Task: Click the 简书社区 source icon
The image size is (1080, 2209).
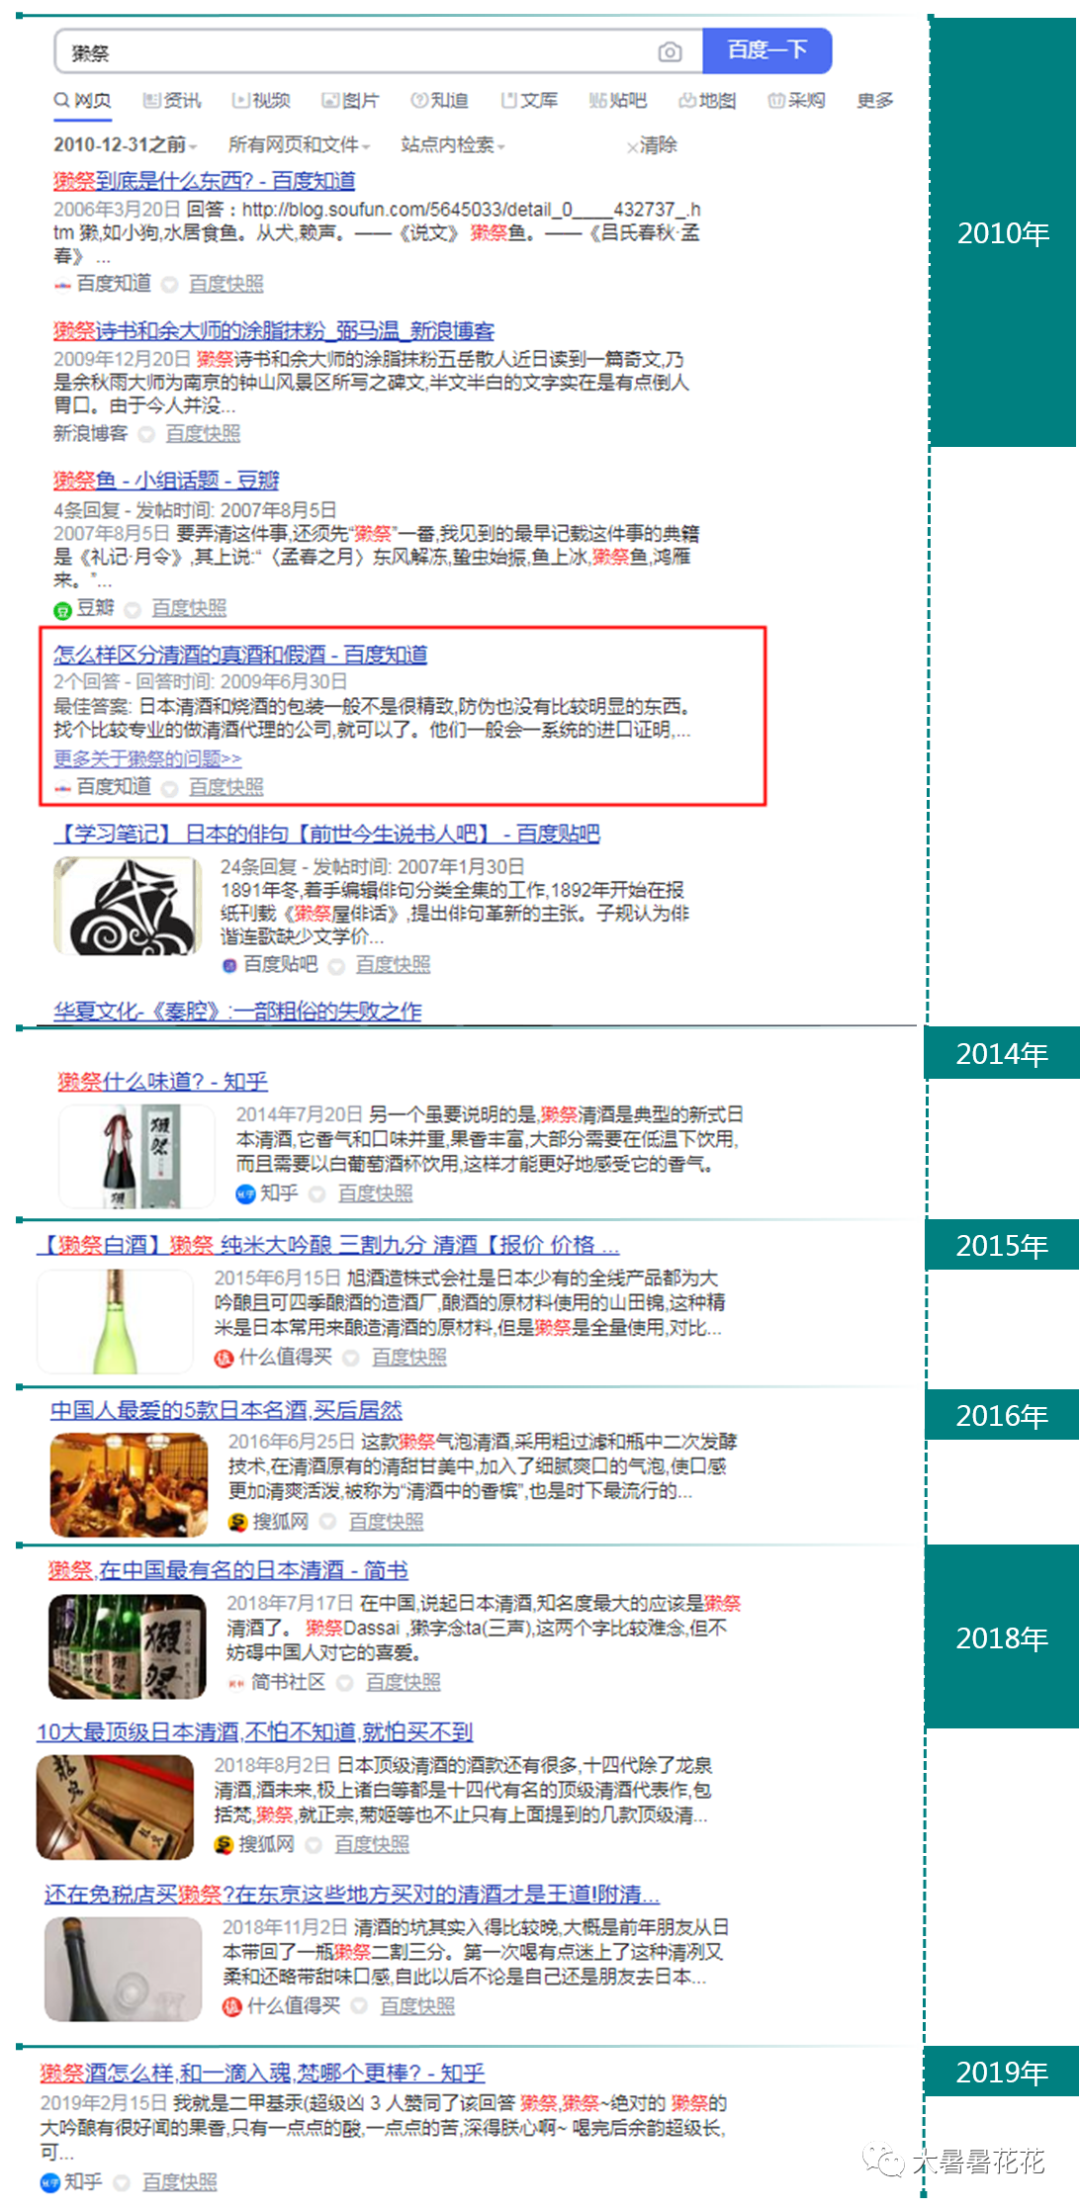Action: tap(236, 1683)
